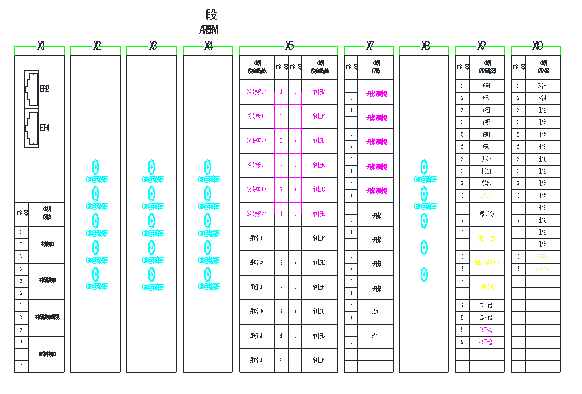
Task: Click the X10 module header label
Action: [x=537, y=46]
